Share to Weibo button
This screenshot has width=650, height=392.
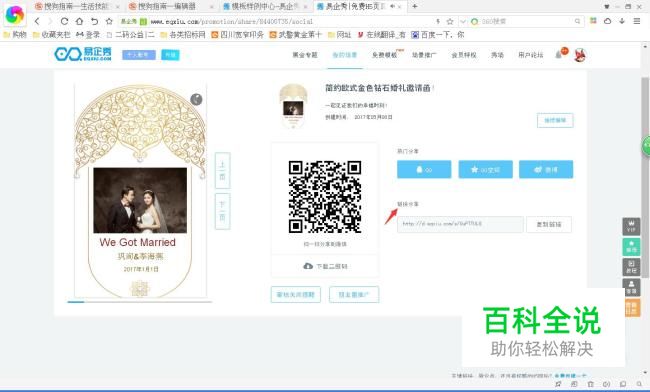546,169
